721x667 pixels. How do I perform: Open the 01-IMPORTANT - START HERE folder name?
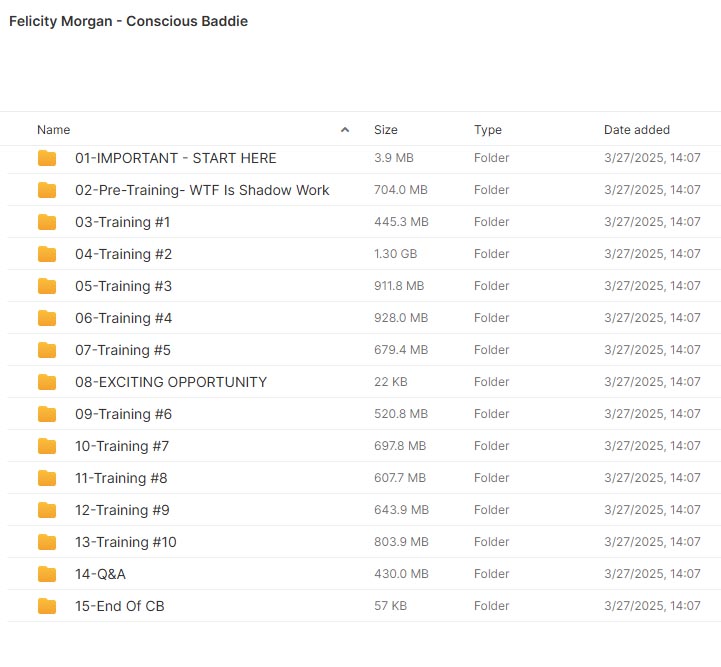tap(176, 158)
